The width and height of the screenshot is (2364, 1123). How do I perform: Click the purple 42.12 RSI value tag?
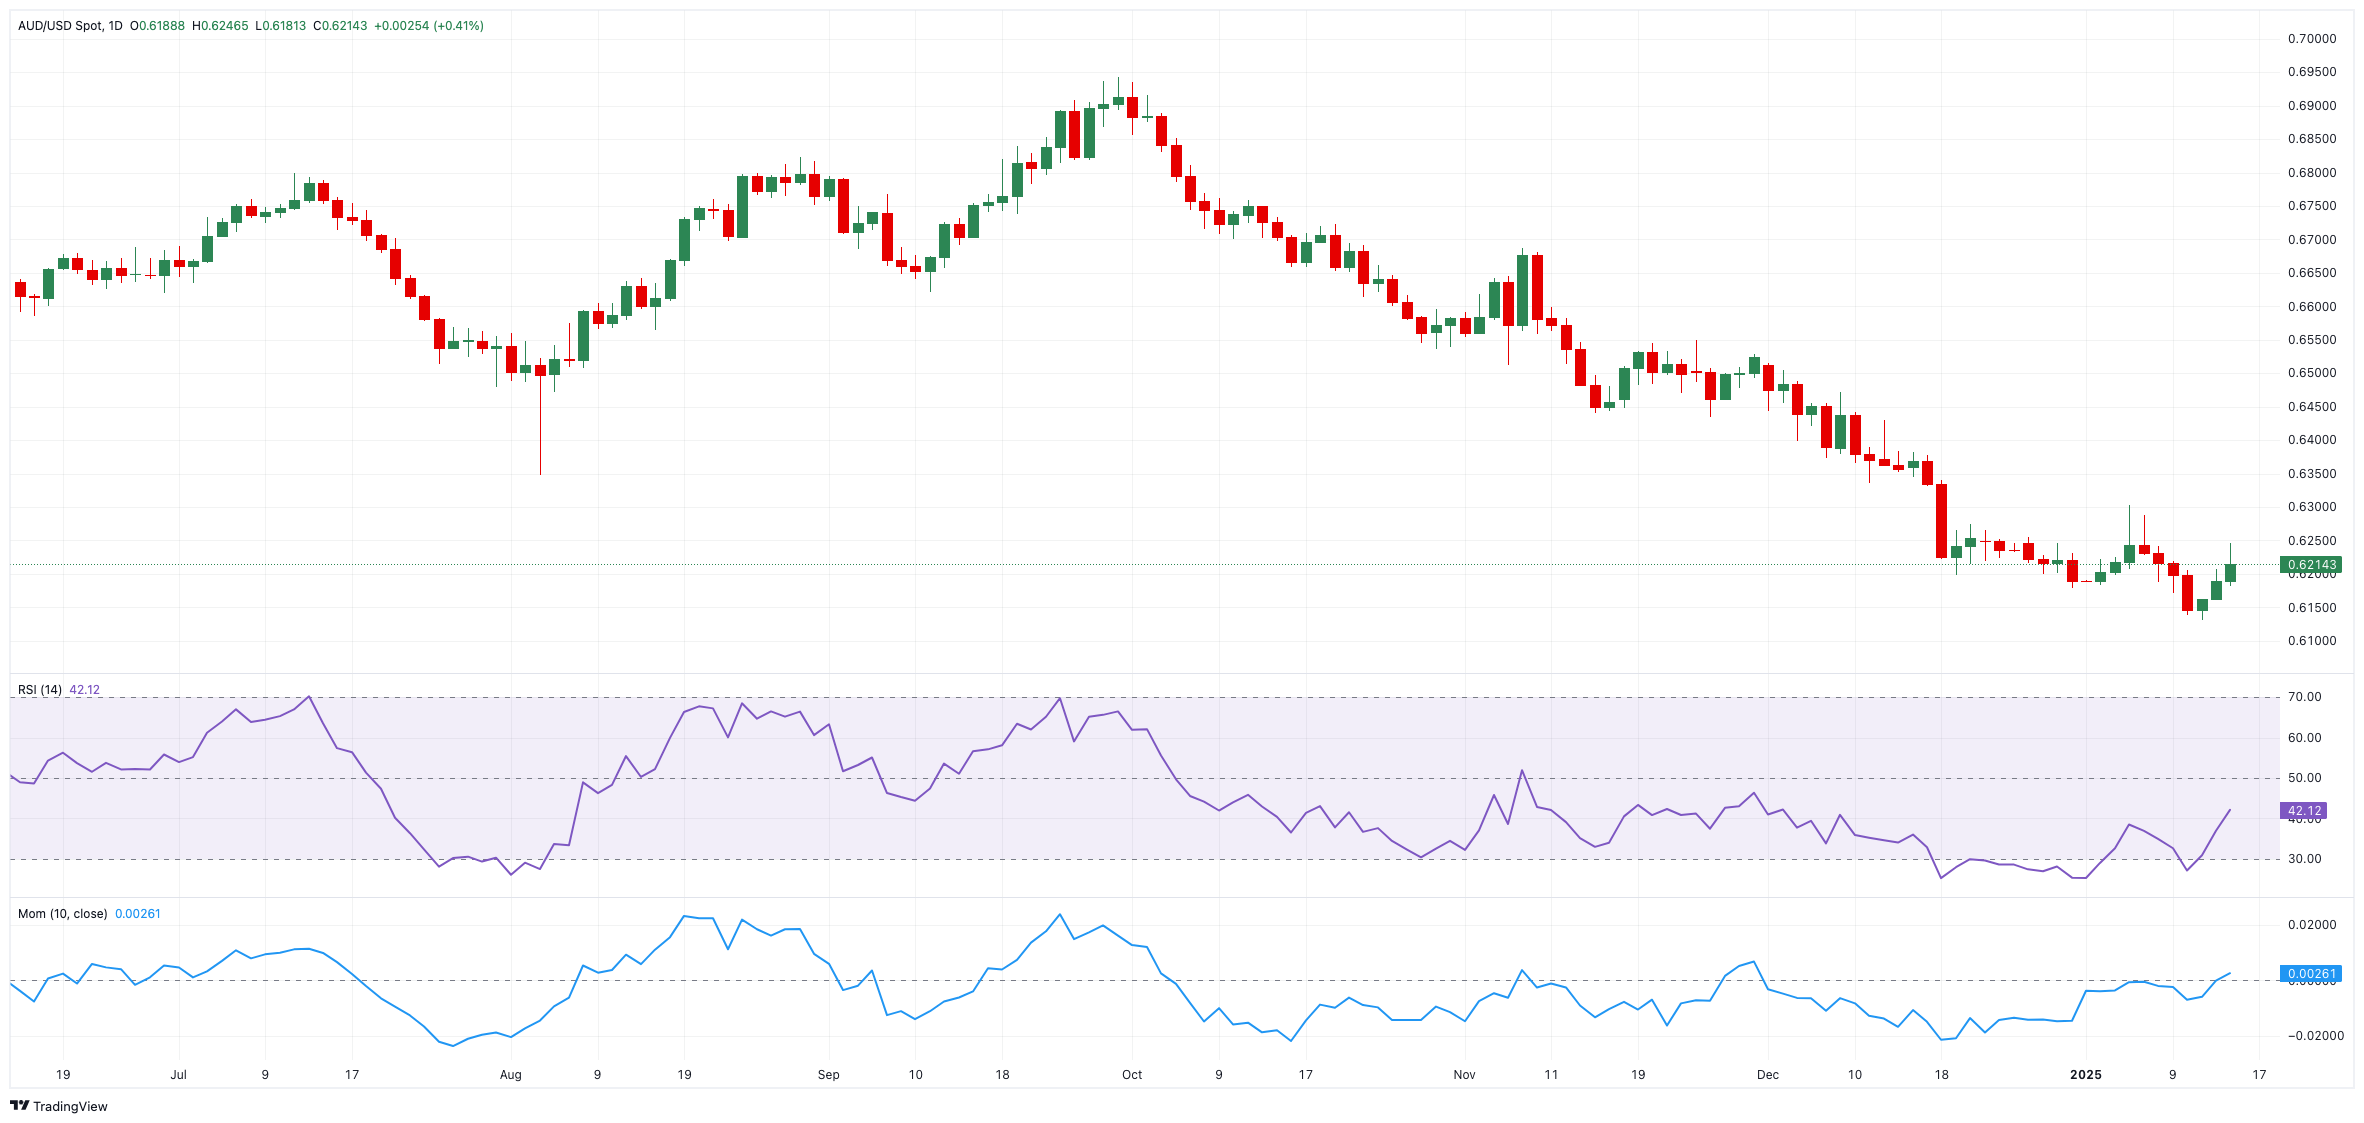pos(2304,811)
